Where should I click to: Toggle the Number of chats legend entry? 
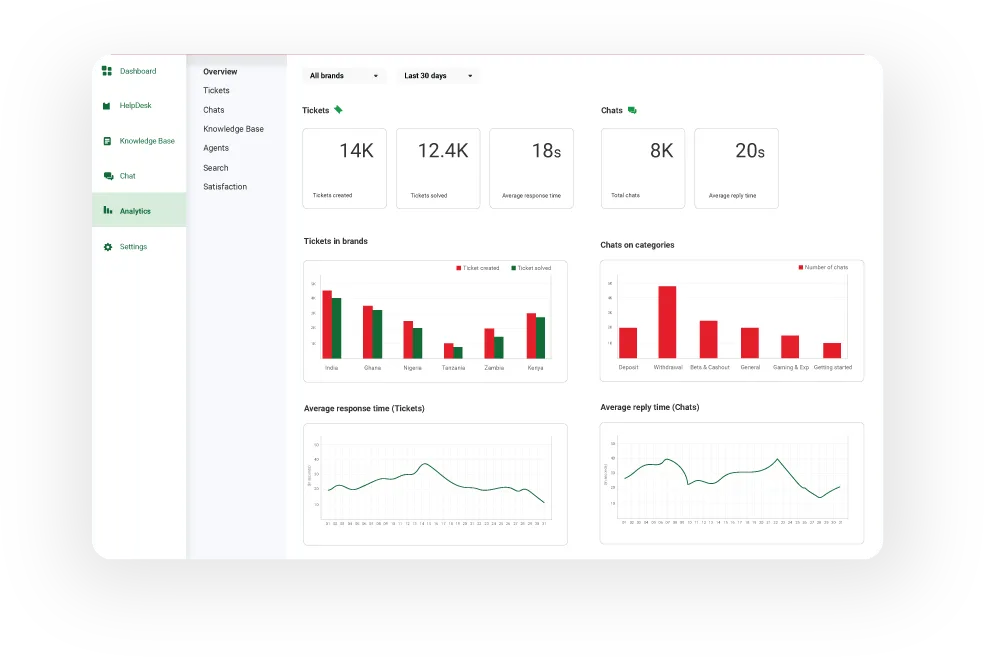823,267
